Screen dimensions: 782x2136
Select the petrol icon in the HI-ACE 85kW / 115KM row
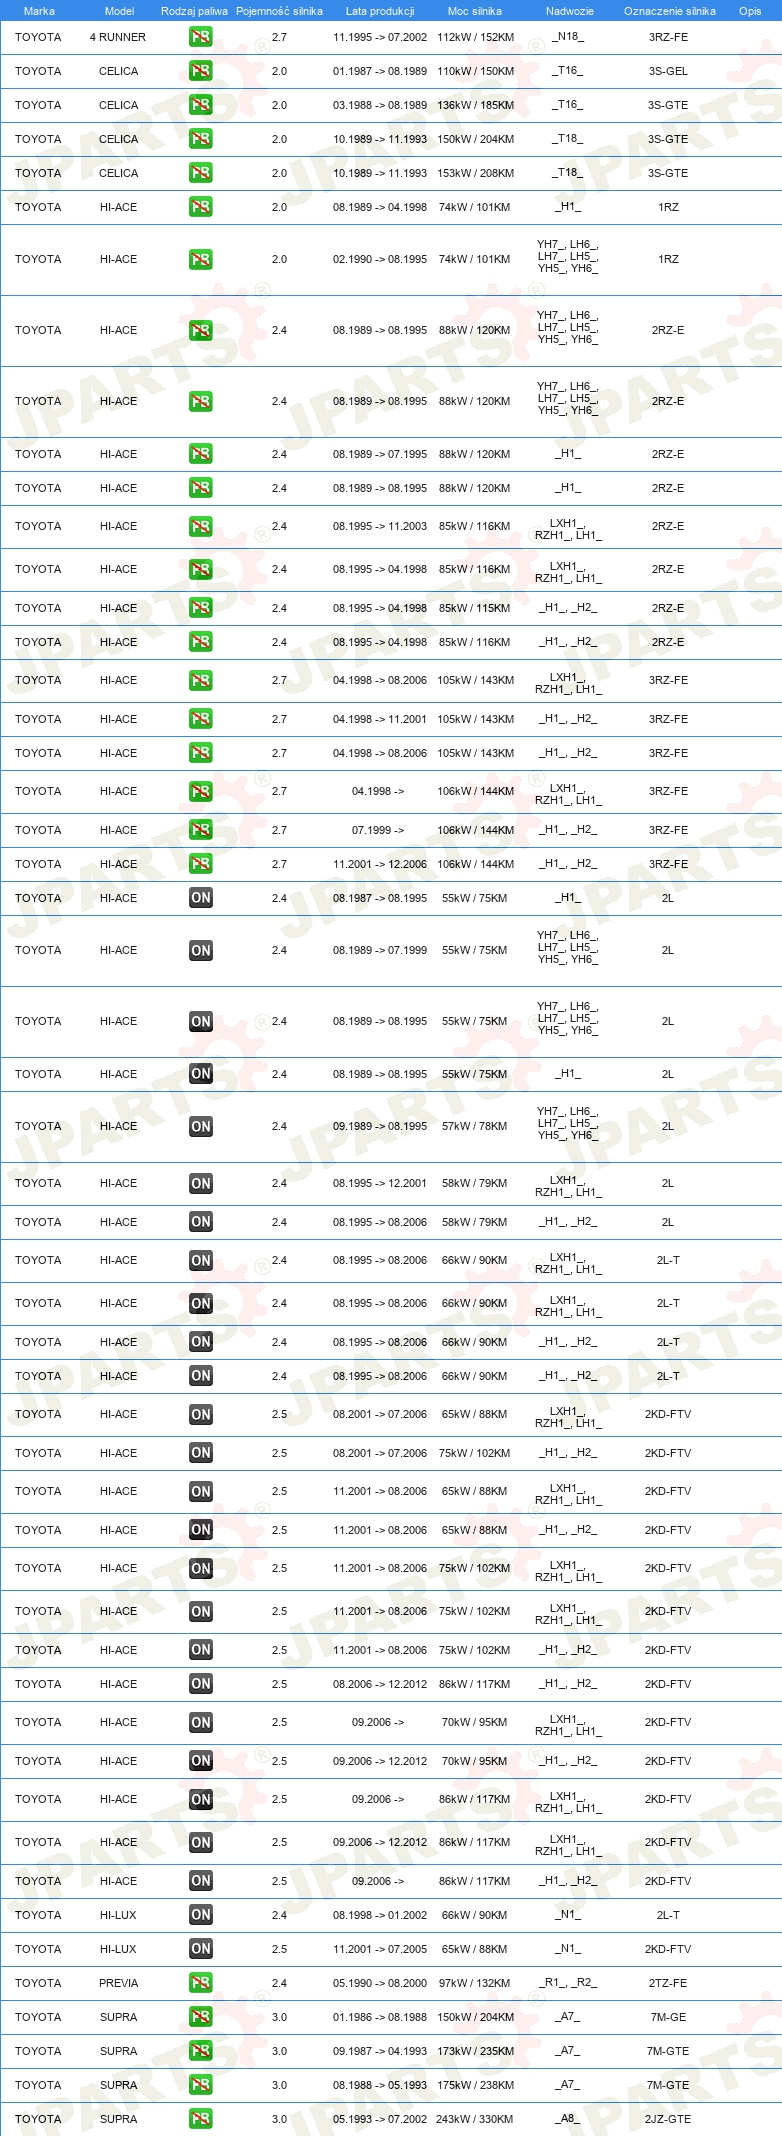click(201, 608)
